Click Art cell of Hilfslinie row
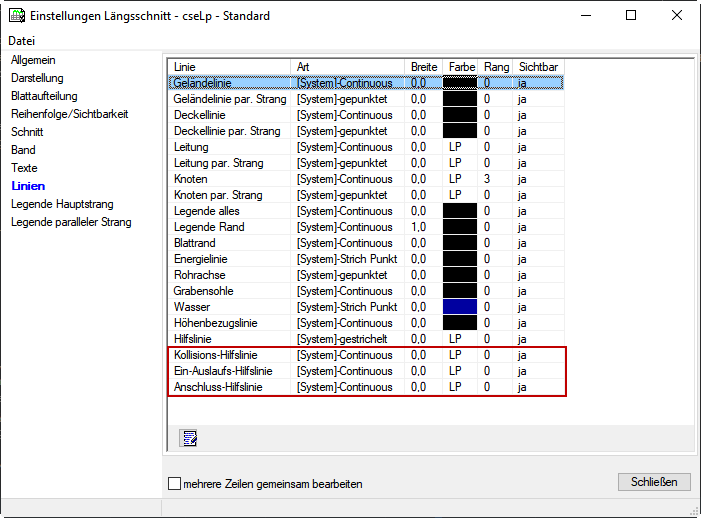The height and width of the screenshot is (518, 701). 347,339
